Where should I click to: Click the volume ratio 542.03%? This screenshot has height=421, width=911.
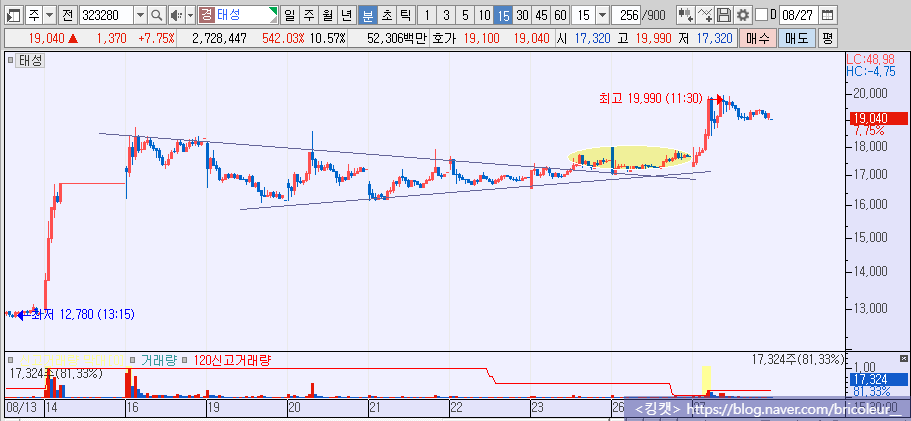[x=285, y=39]
